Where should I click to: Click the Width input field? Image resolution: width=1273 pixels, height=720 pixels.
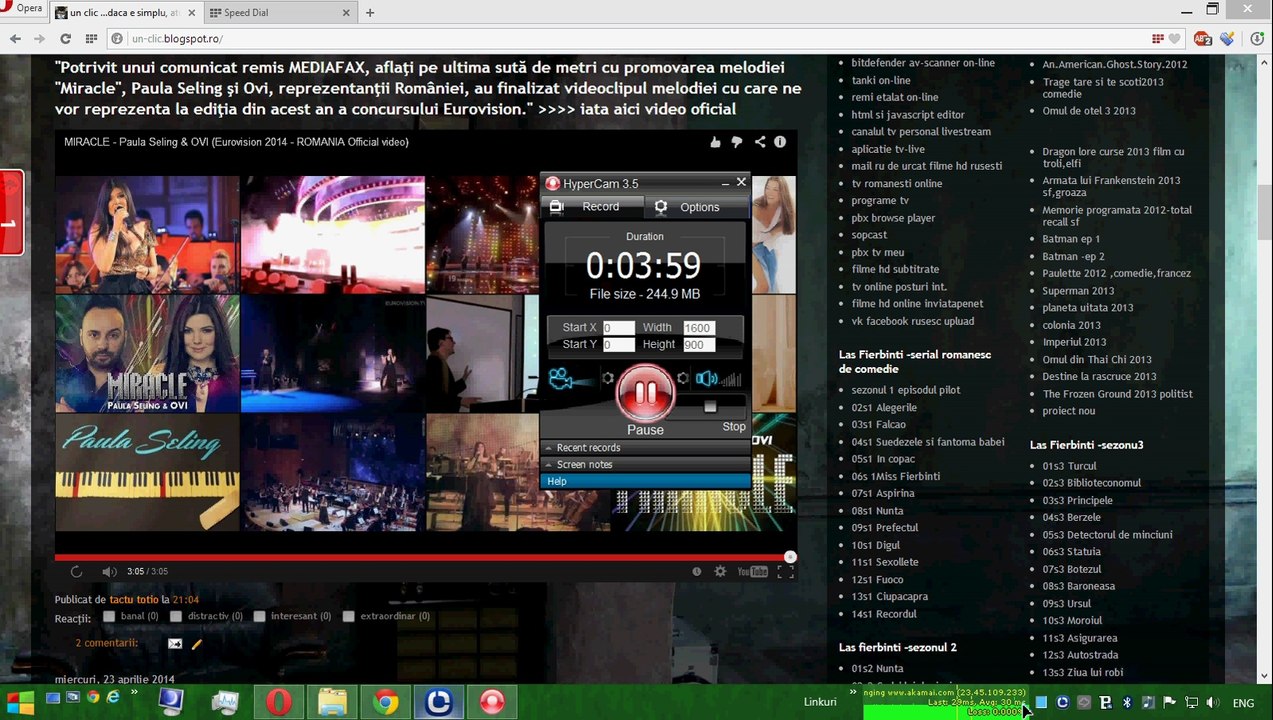[x=698, y=328]
